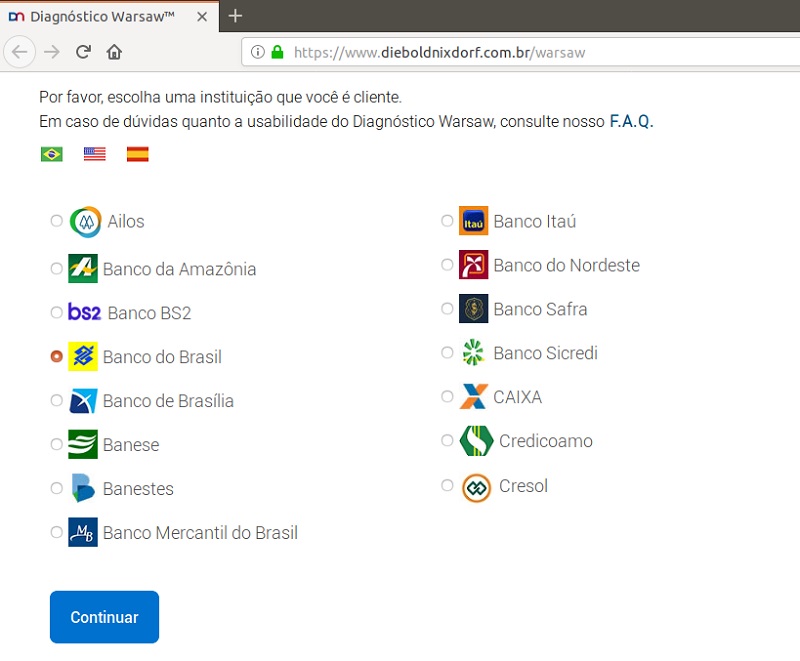Screen dimensions: 800x661
Task: Show site information icon in address bar
Action: pyautogui.click(x=258, y=52)
